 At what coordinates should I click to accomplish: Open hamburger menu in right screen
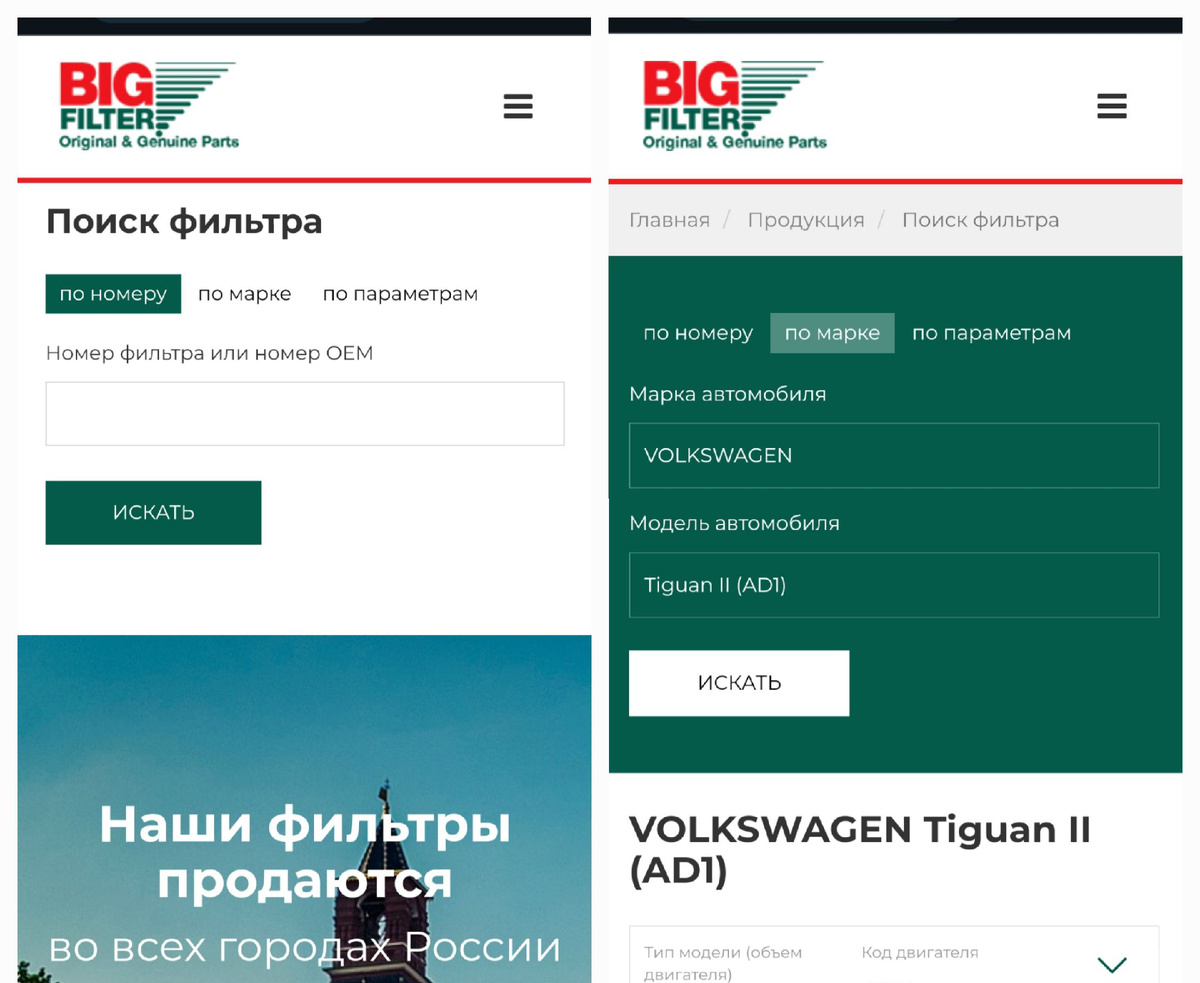click(x=1112, y=106)
